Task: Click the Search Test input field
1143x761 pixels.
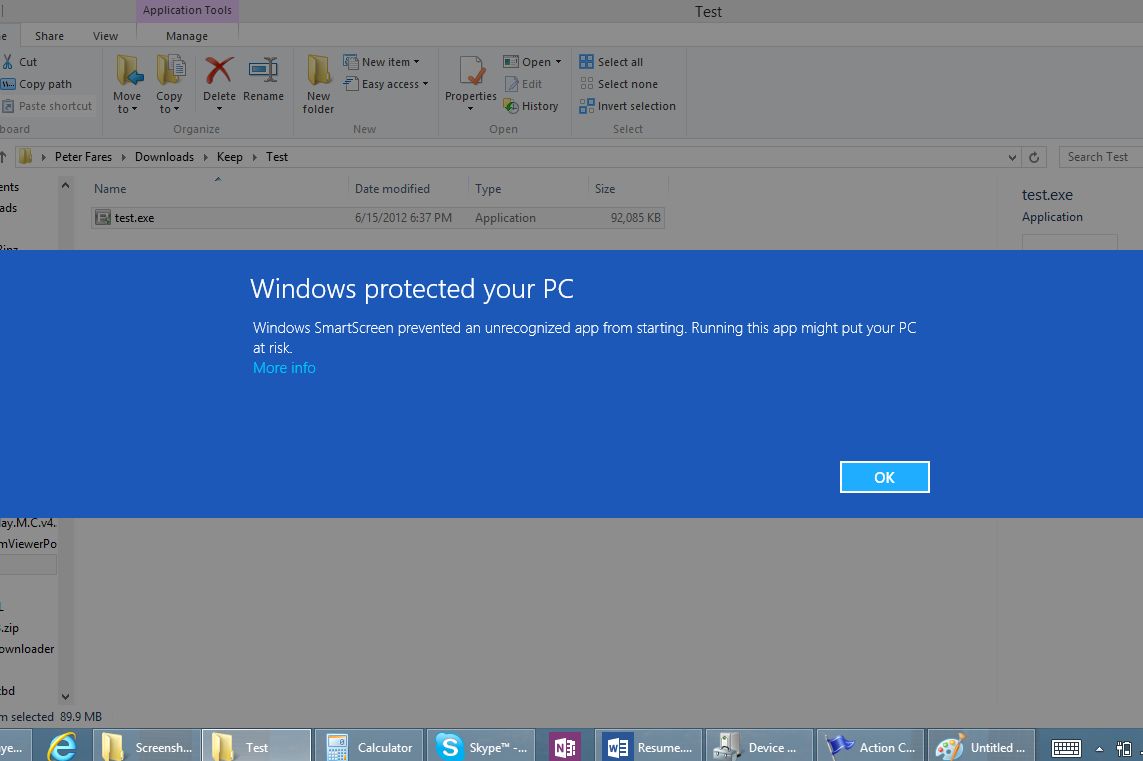Action: point(1101,157)
